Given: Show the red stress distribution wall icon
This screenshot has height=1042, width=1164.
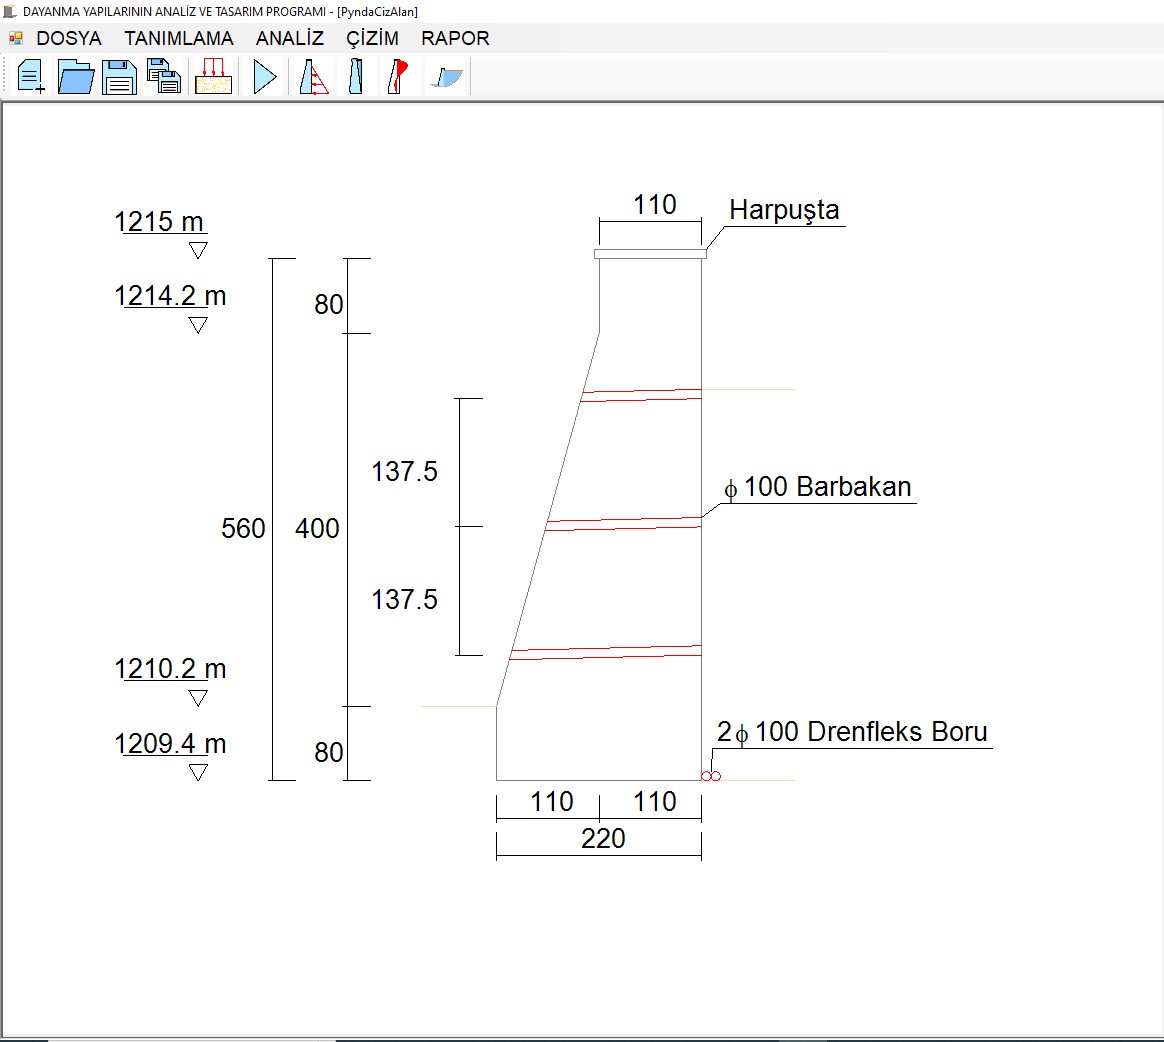Looking at the screenshot, I should 398,77.
